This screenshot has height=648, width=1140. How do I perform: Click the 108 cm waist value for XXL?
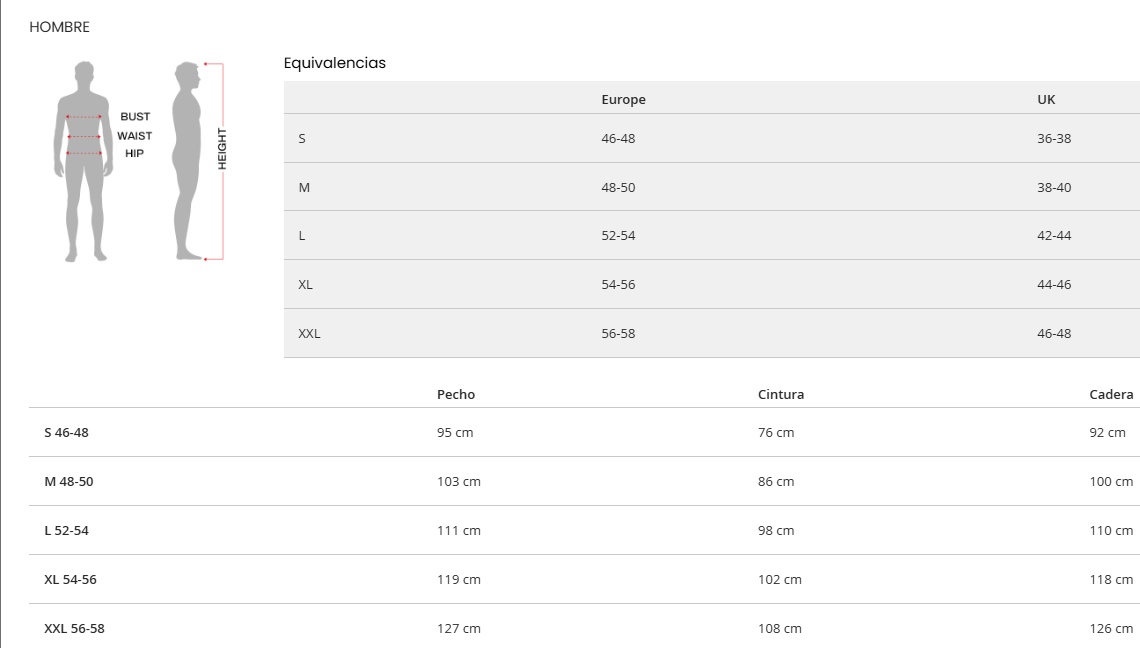point(779,628)
